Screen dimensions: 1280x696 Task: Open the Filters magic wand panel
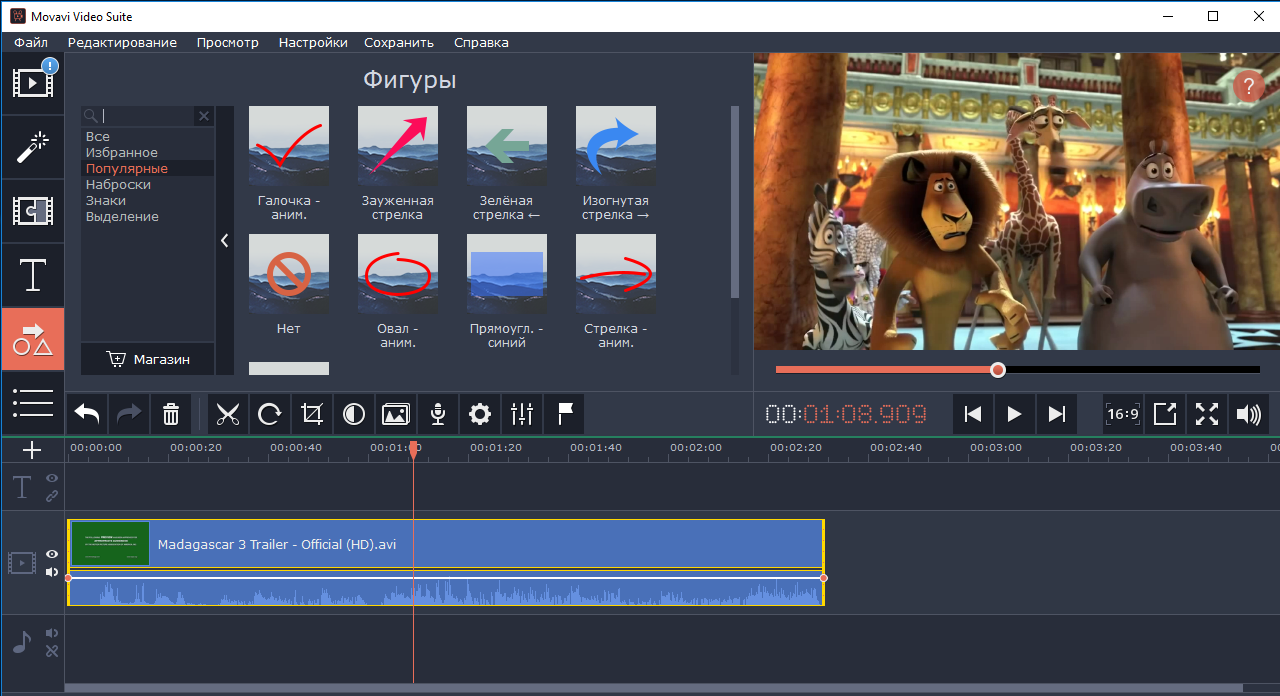(33, 147)
